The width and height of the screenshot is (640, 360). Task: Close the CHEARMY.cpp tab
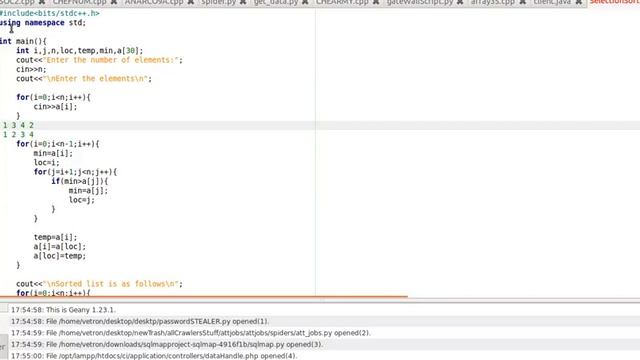tap(376, 2)
